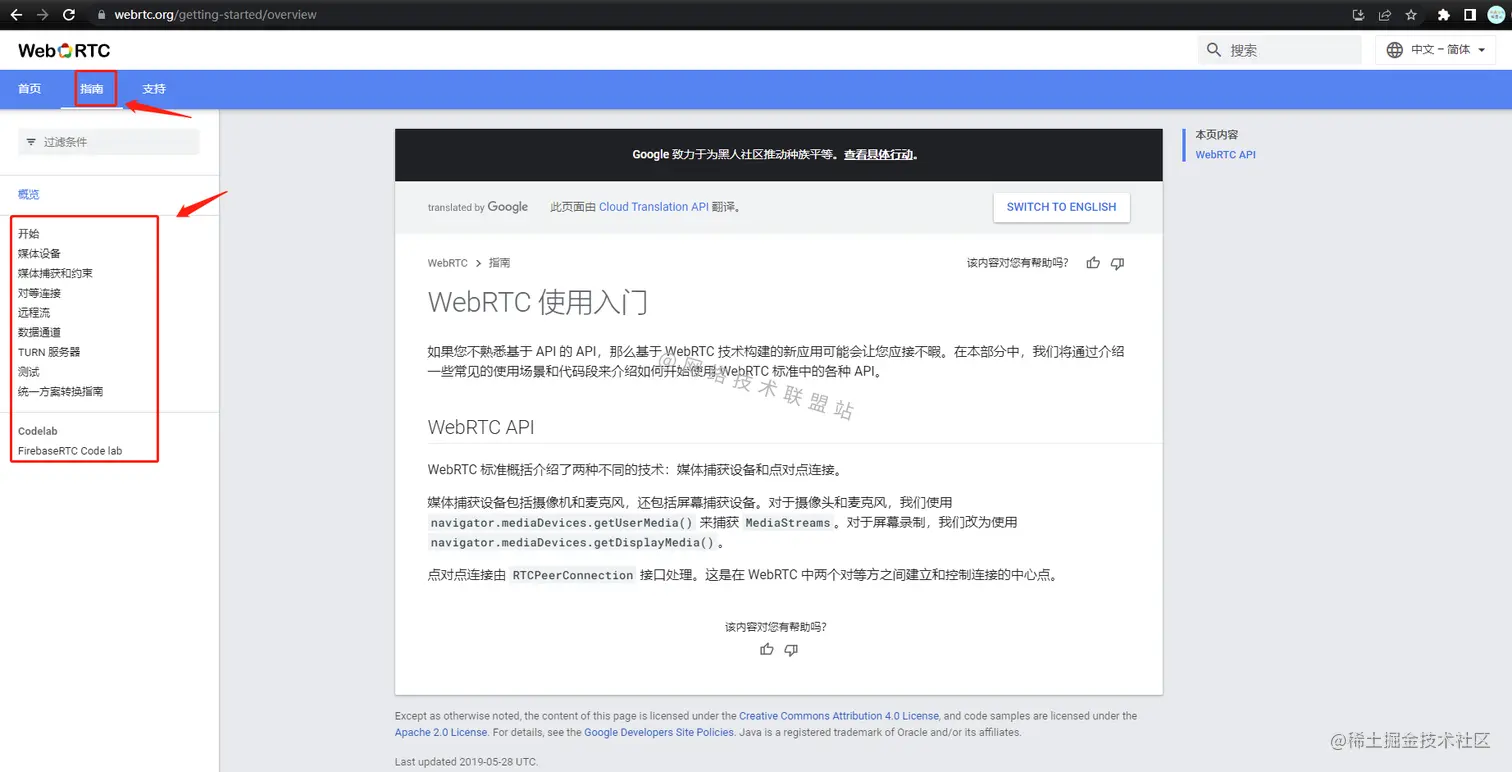Click the WebRTC logo on the header
This screenshot has width=1512, height=772.
click(62, 50)
